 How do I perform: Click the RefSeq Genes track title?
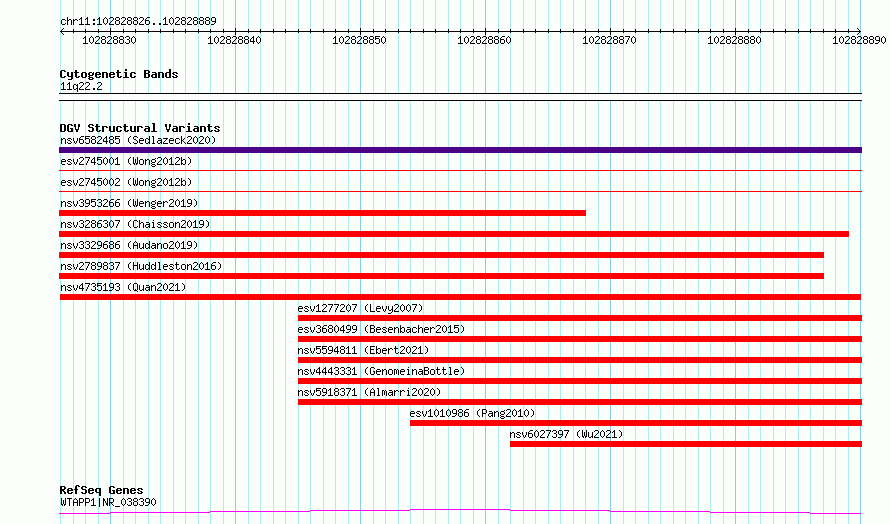pyautogui.click(x=101, y=490)
